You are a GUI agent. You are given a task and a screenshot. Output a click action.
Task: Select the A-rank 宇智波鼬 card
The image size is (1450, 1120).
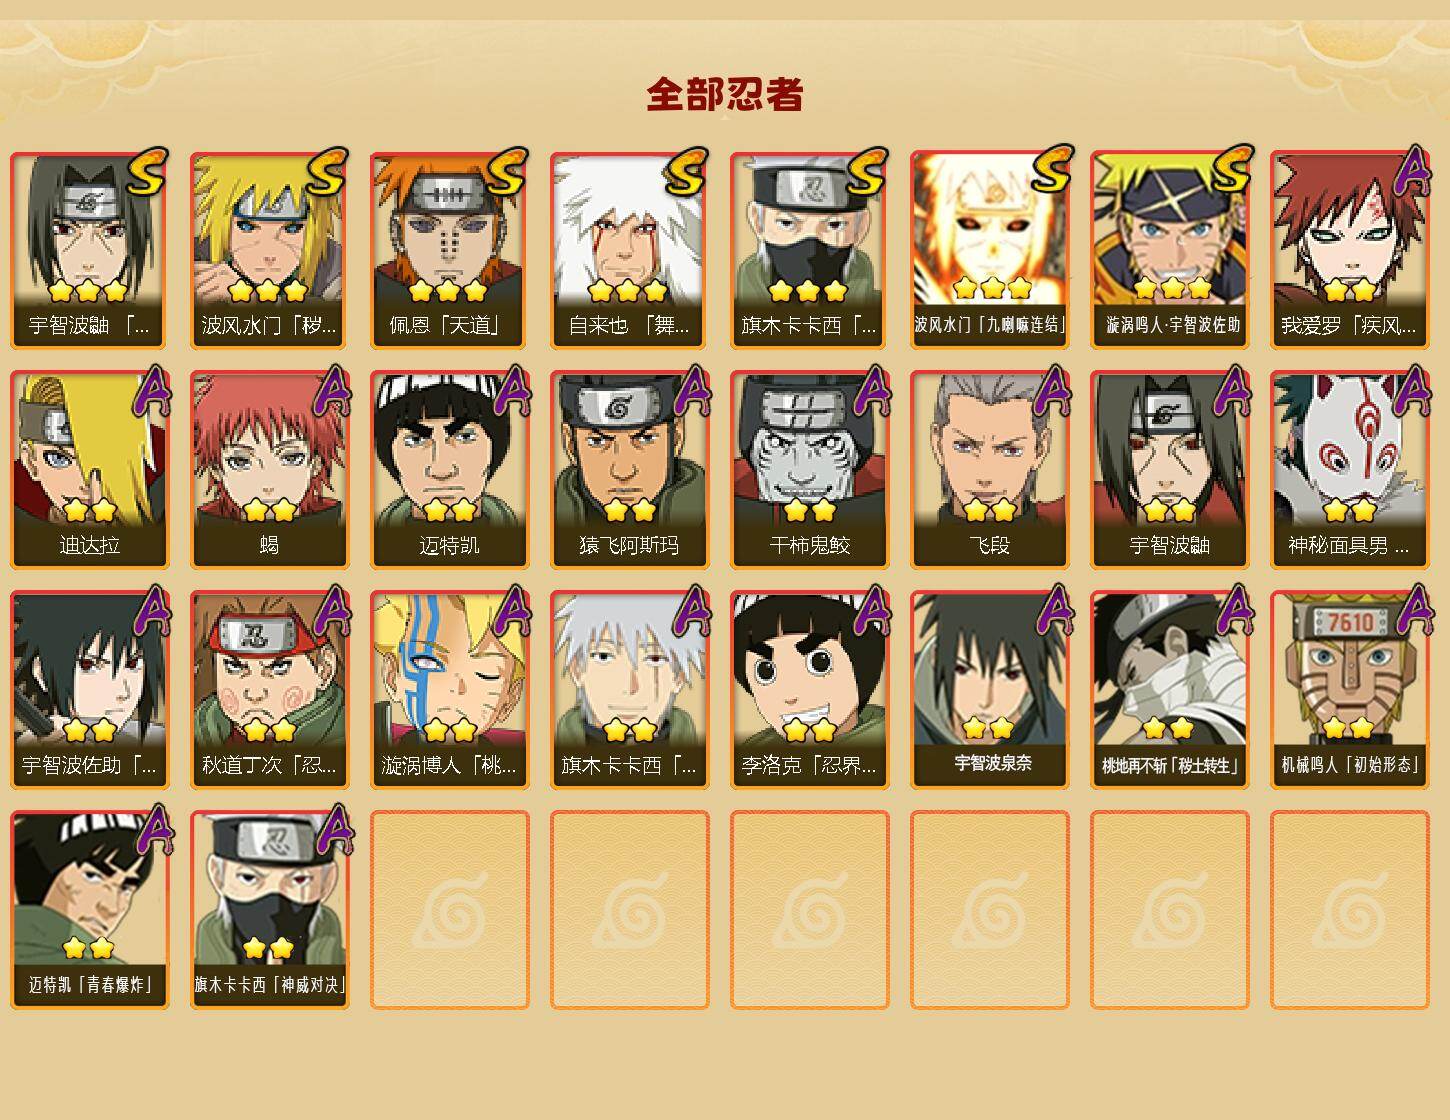1169,470
